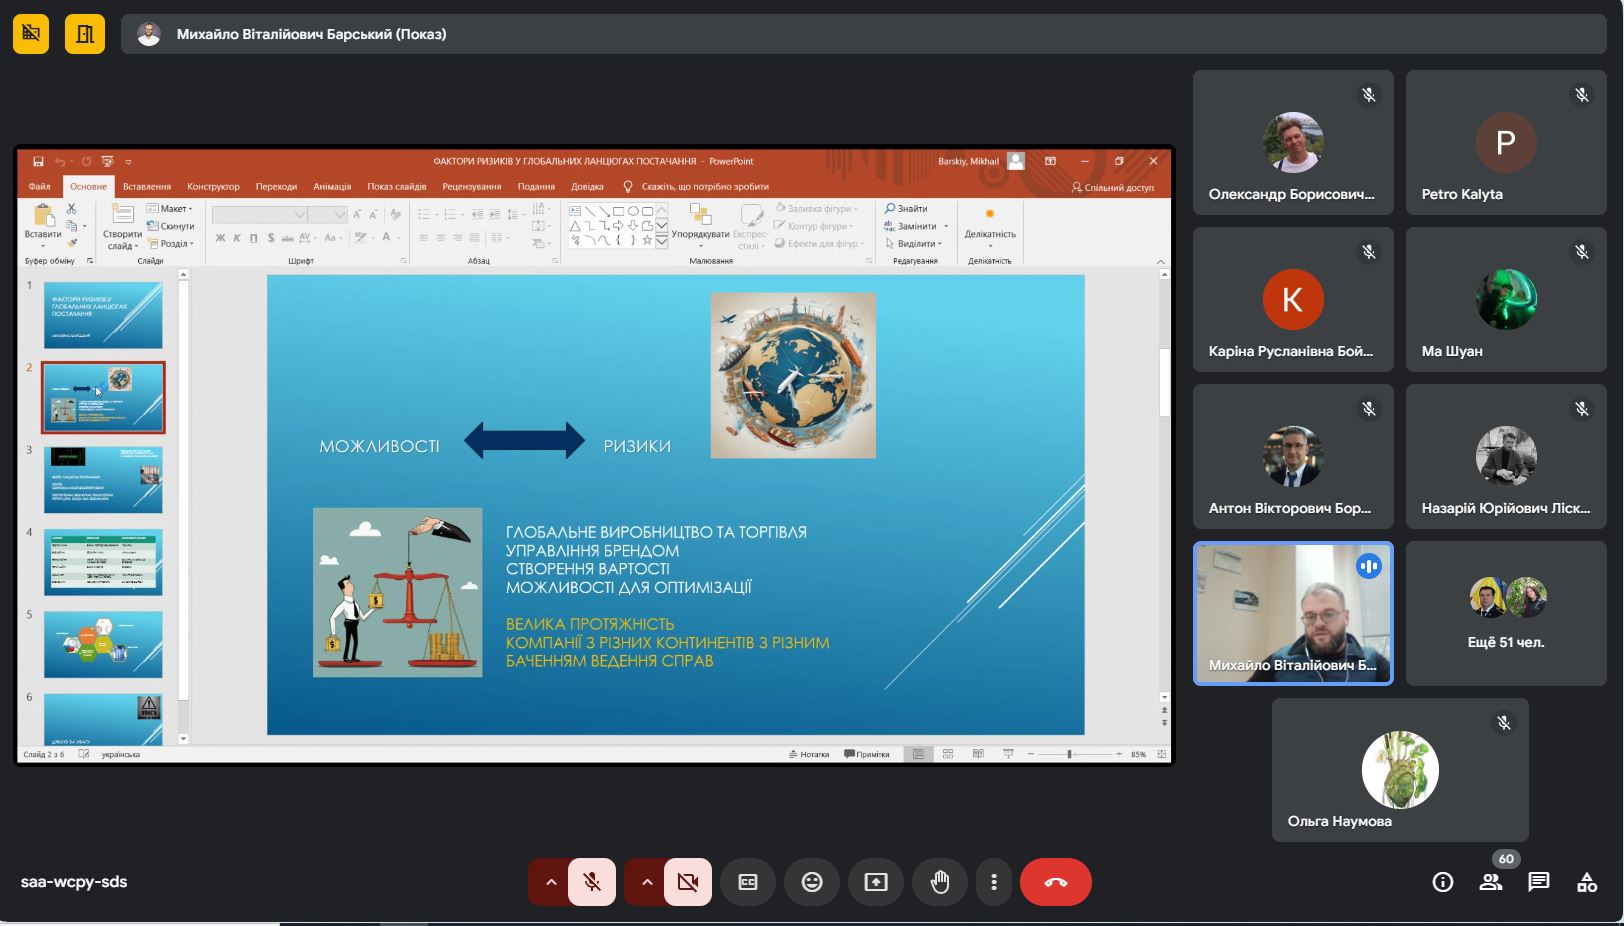This screenshot has width=1624, height=926.
Task: Unmute the microphone
Action: point(592,882)
